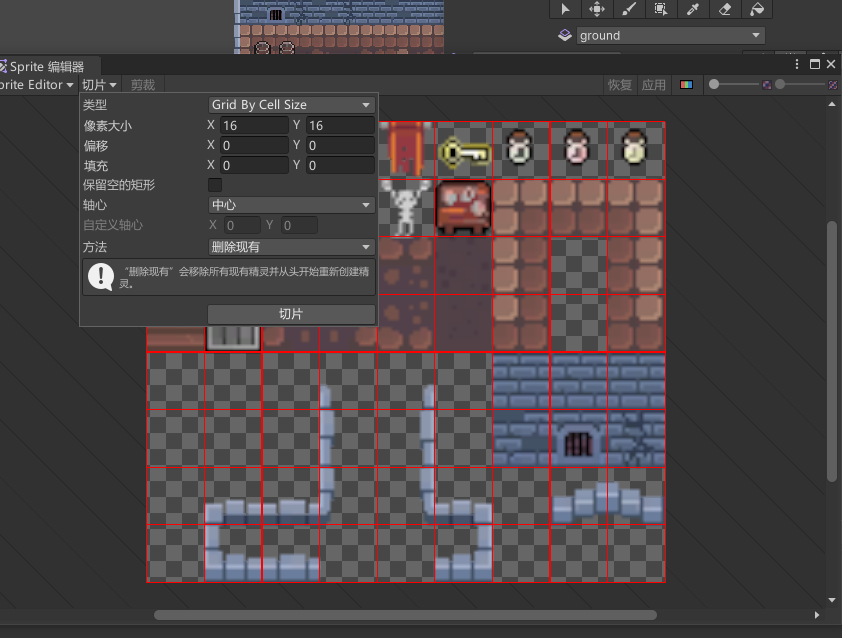Screen dimensions: 842x638
Task: Toggle the 保留空的矩形 checkbox
Action: coord(215,185)
